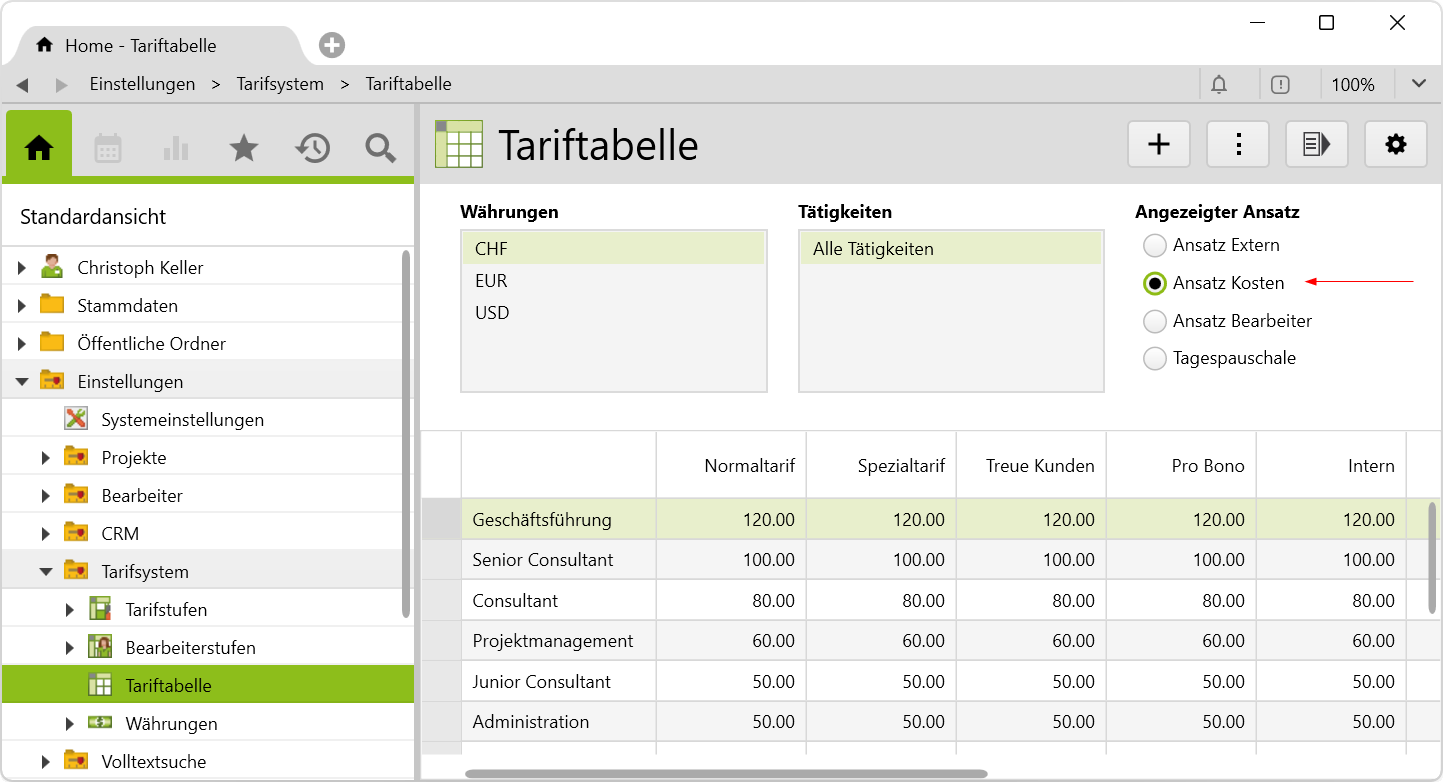Image resolution: width=1443 pixels, height=782 pixels.
Task: Open the history clock icon
Action: tap(312, 149)
